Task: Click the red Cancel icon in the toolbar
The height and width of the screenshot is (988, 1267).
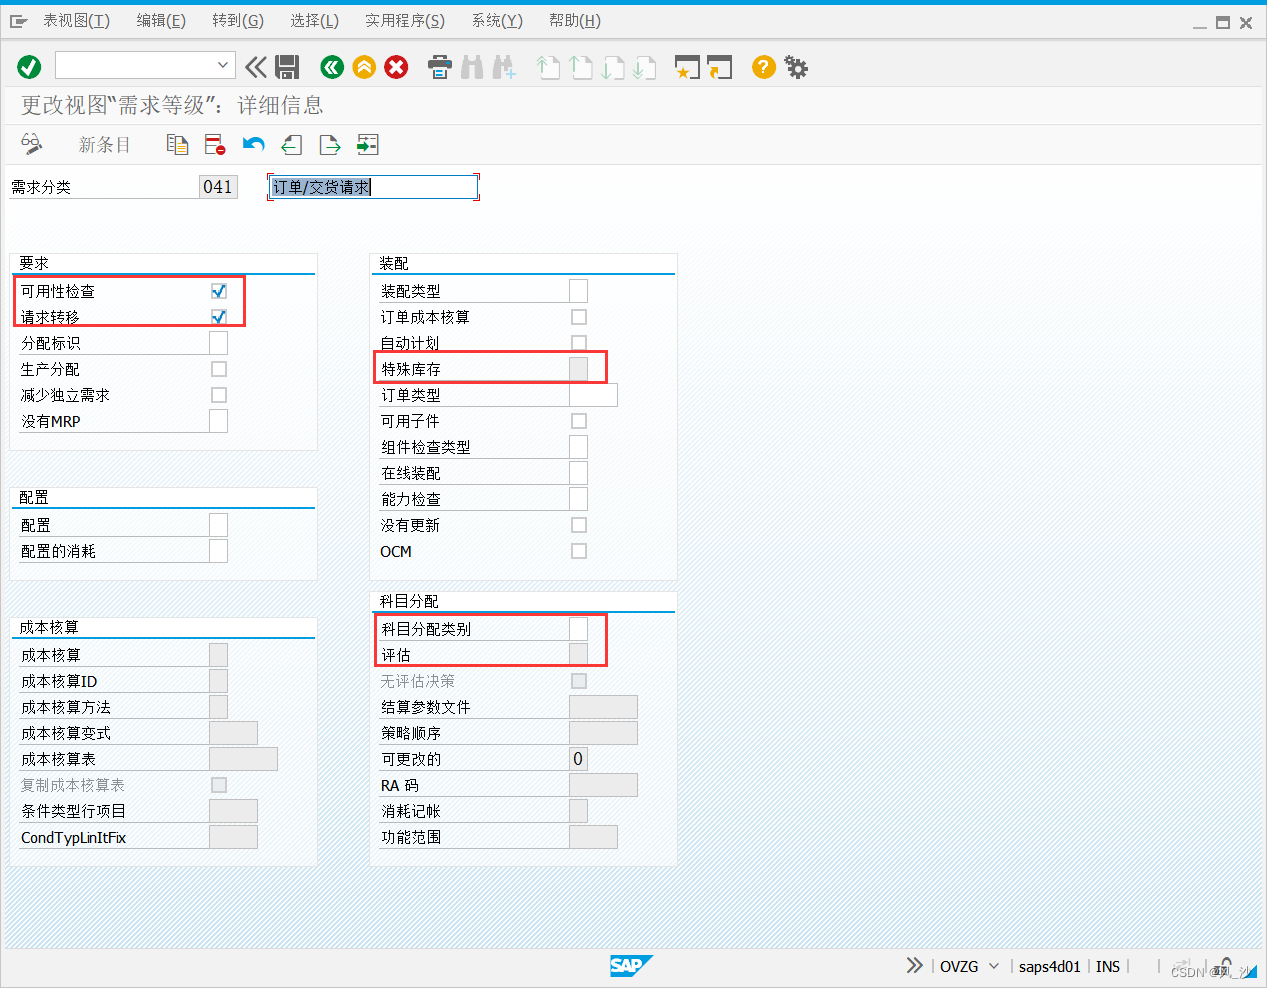Action: [396, 66]
